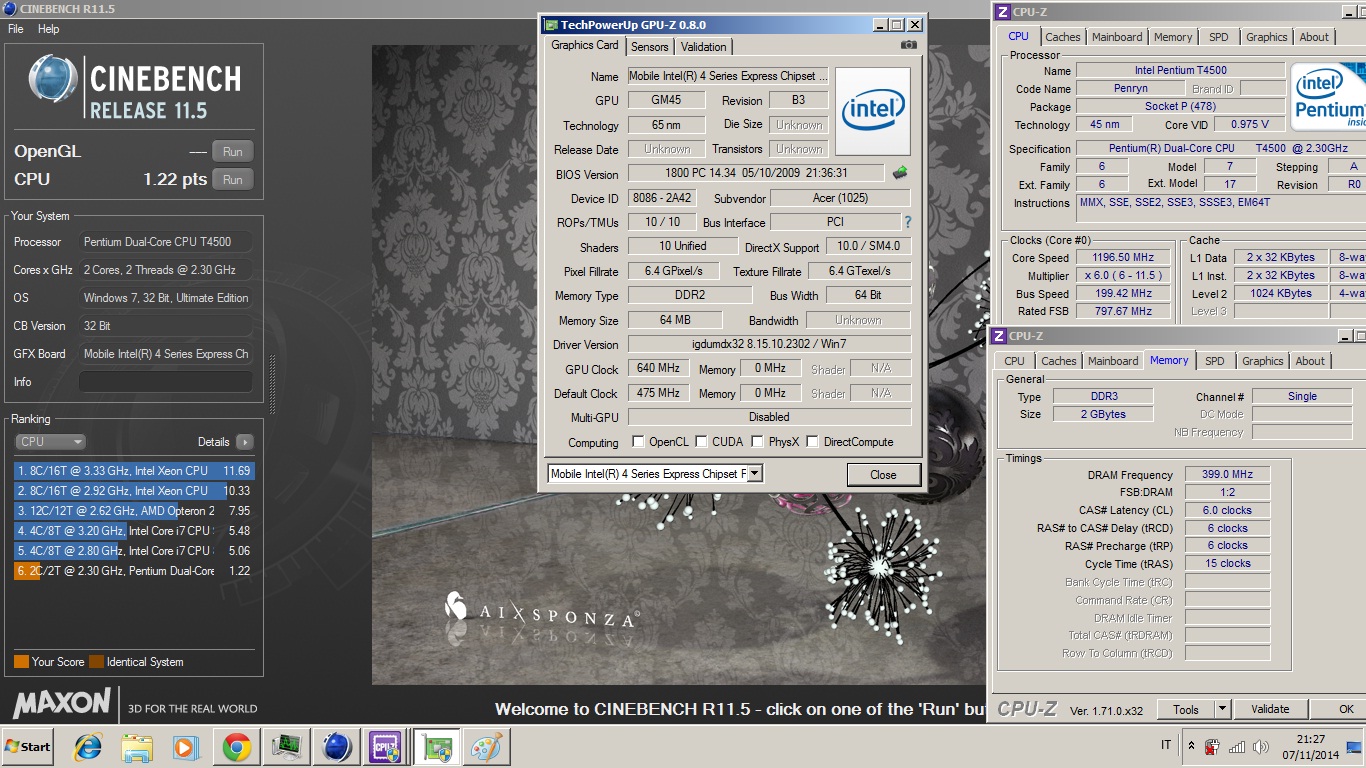Click the GPU-Z screenshot camera icon

908,46
